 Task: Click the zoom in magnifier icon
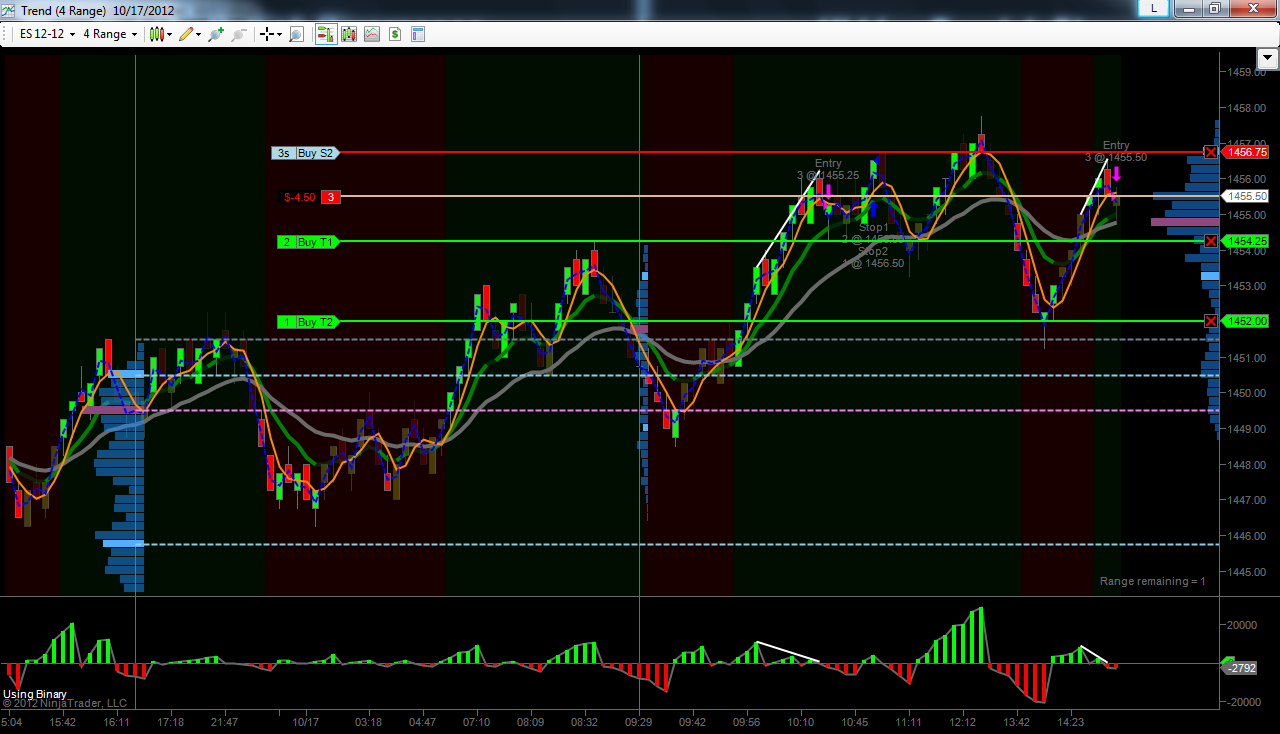[216, 34]
